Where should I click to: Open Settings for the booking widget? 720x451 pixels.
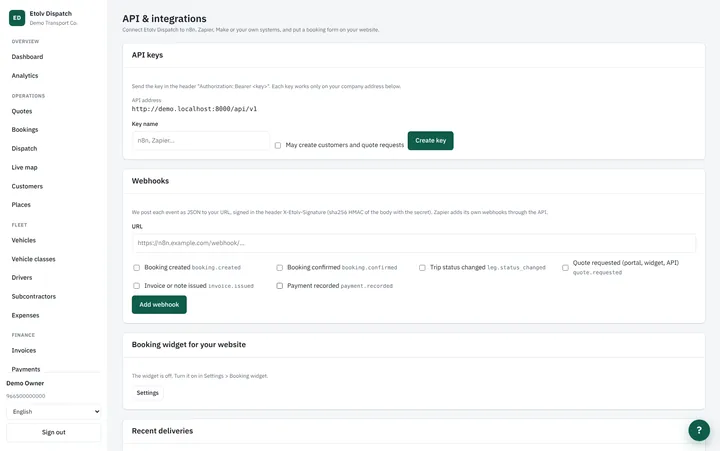tap(147, 393)
